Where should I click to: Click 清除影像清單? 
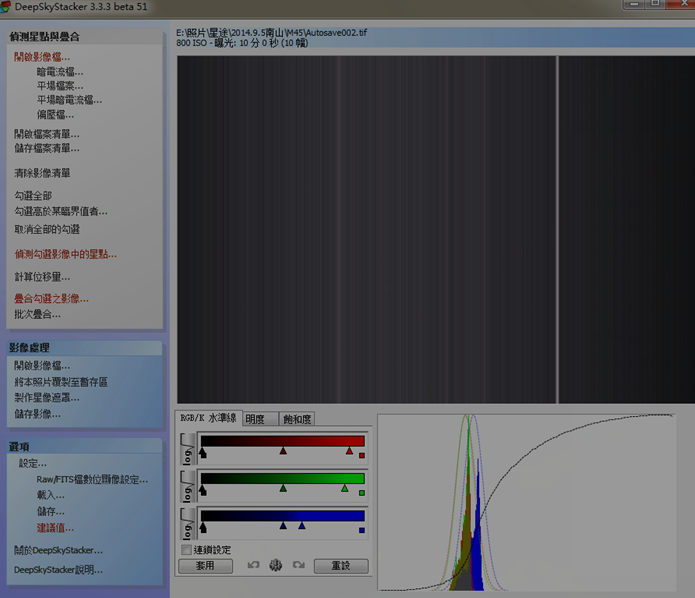coord(42,173)
